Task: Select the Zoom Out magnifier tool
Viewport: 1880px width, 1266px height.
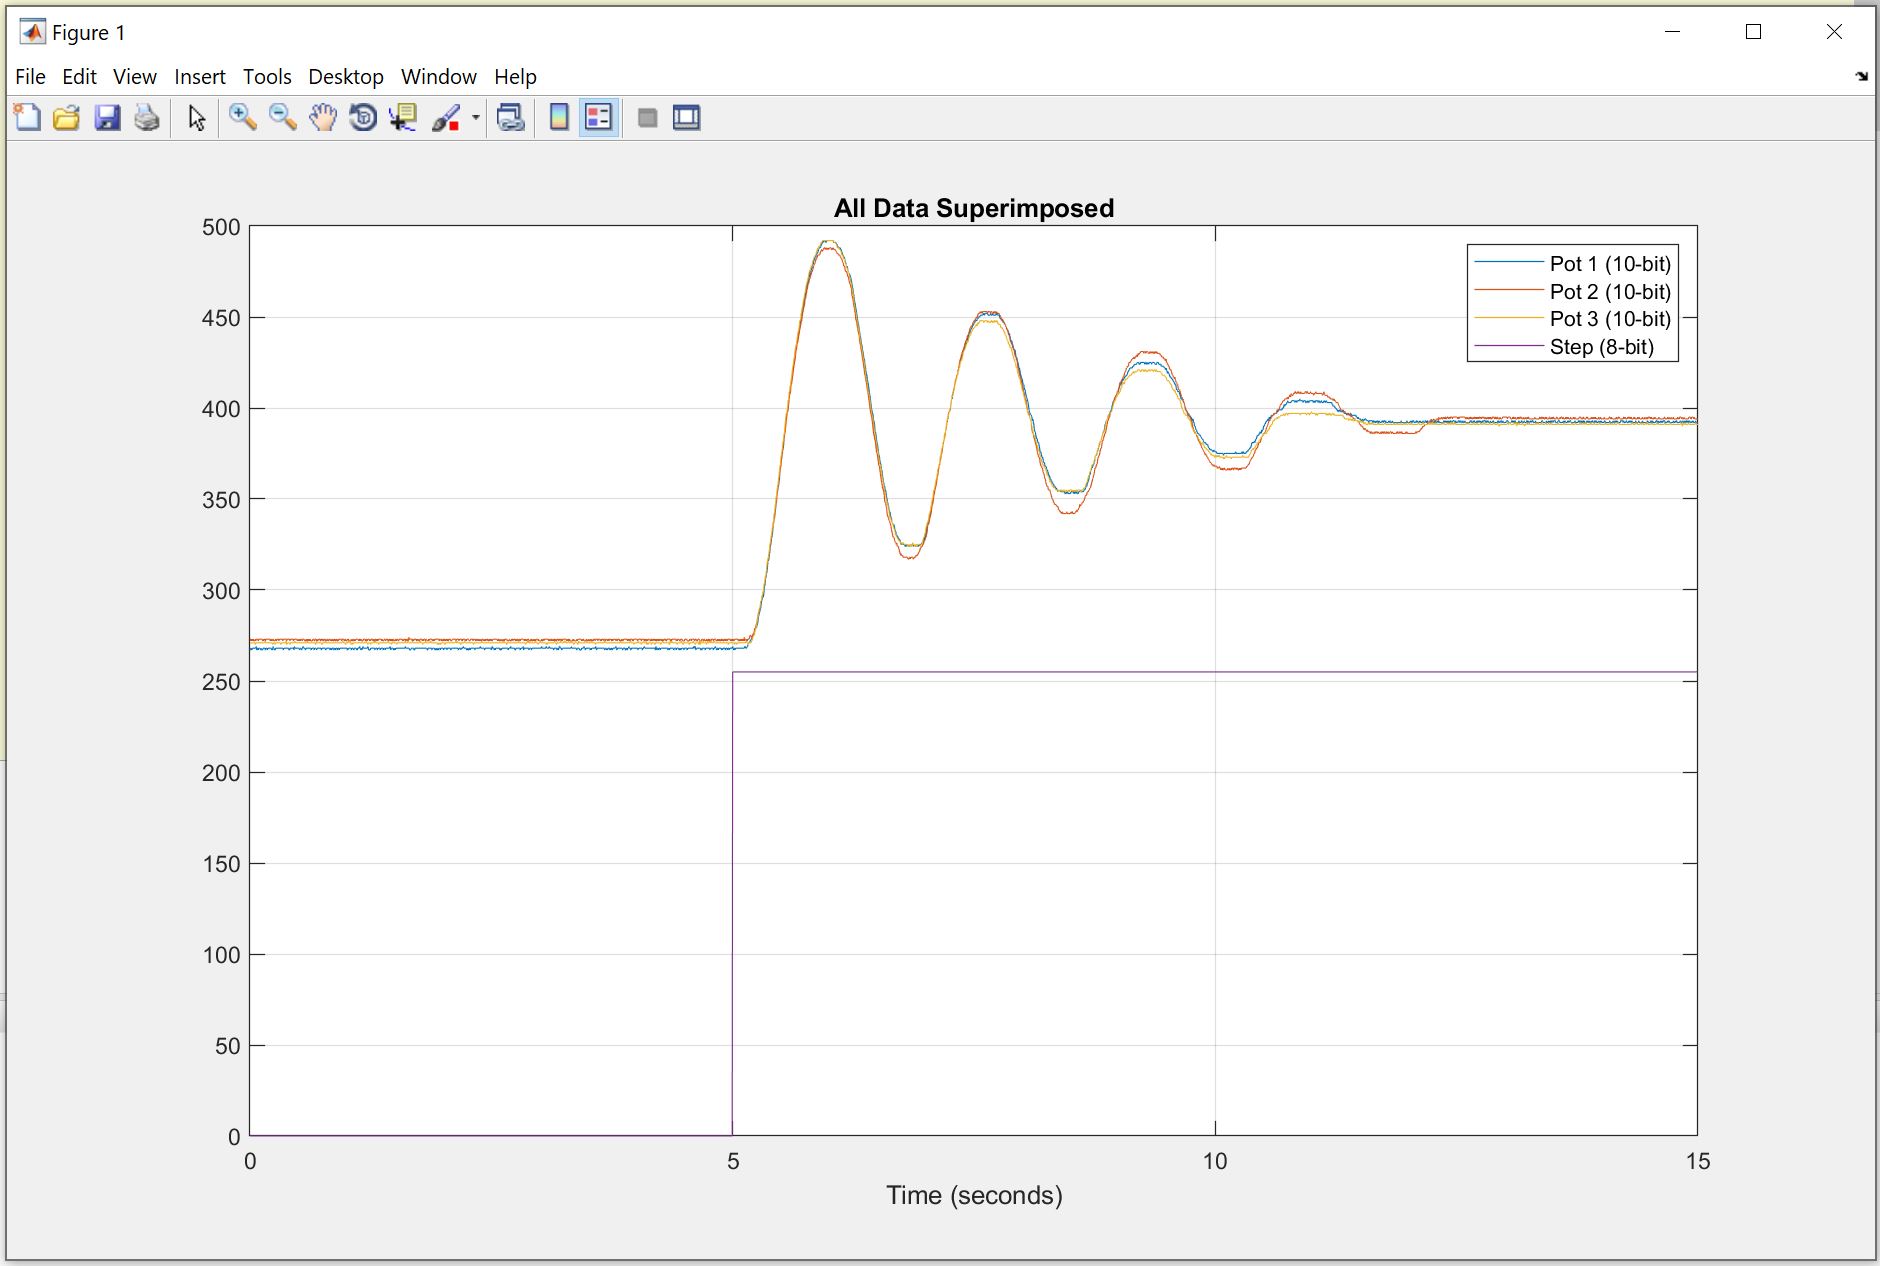Action: pos(283,118)
